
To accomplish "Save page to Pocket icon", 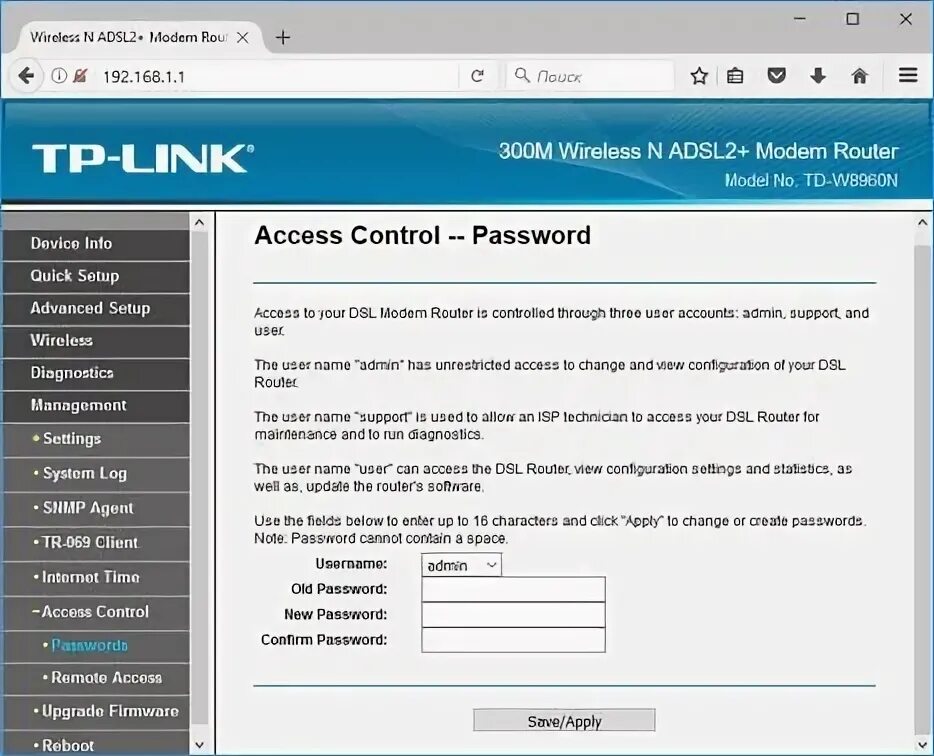I will (776, 76).
